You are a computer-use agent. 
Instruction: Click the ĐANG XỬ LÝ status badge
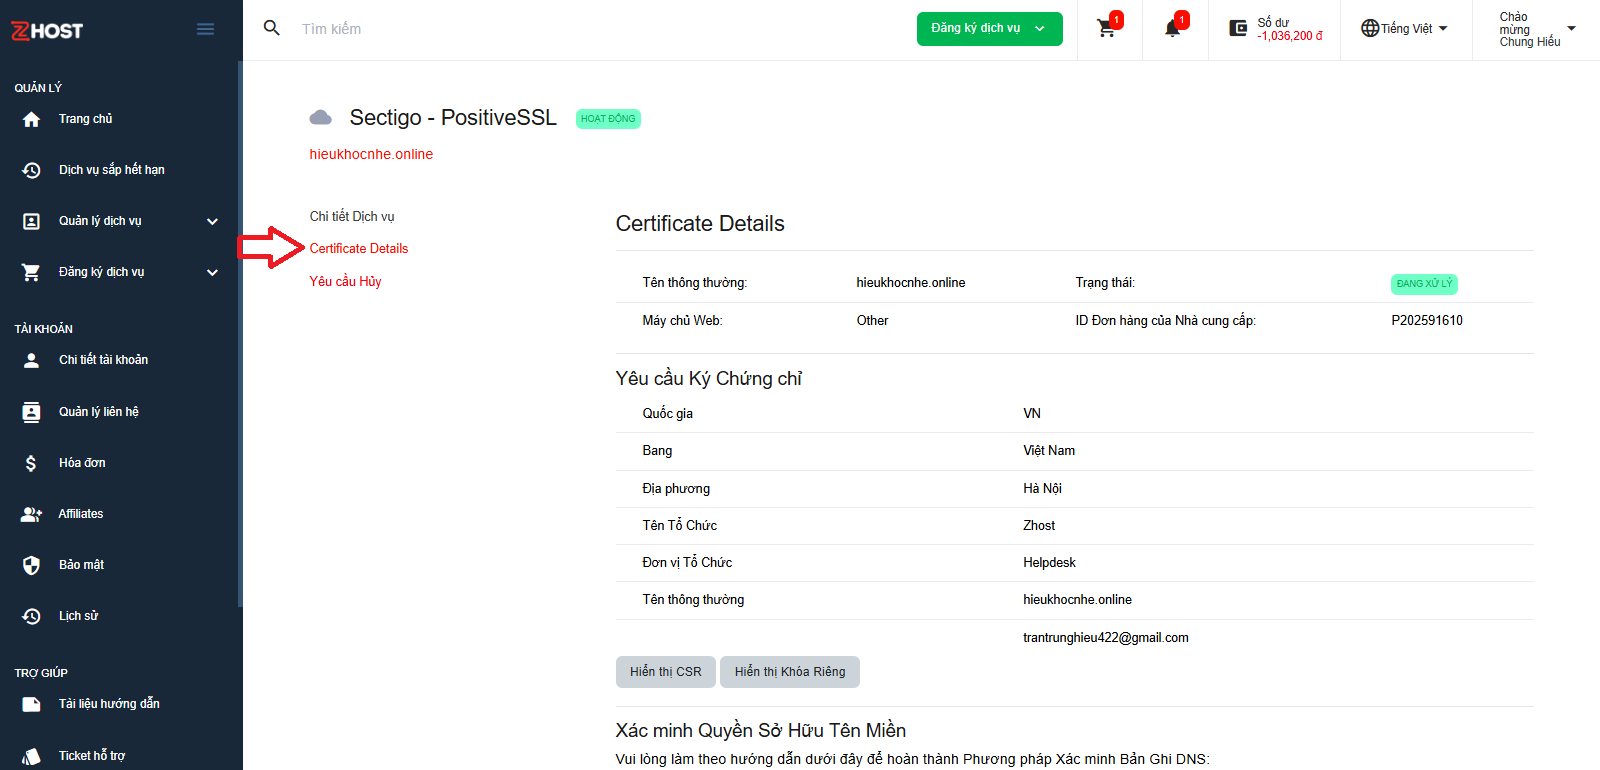pos(1424,284)
